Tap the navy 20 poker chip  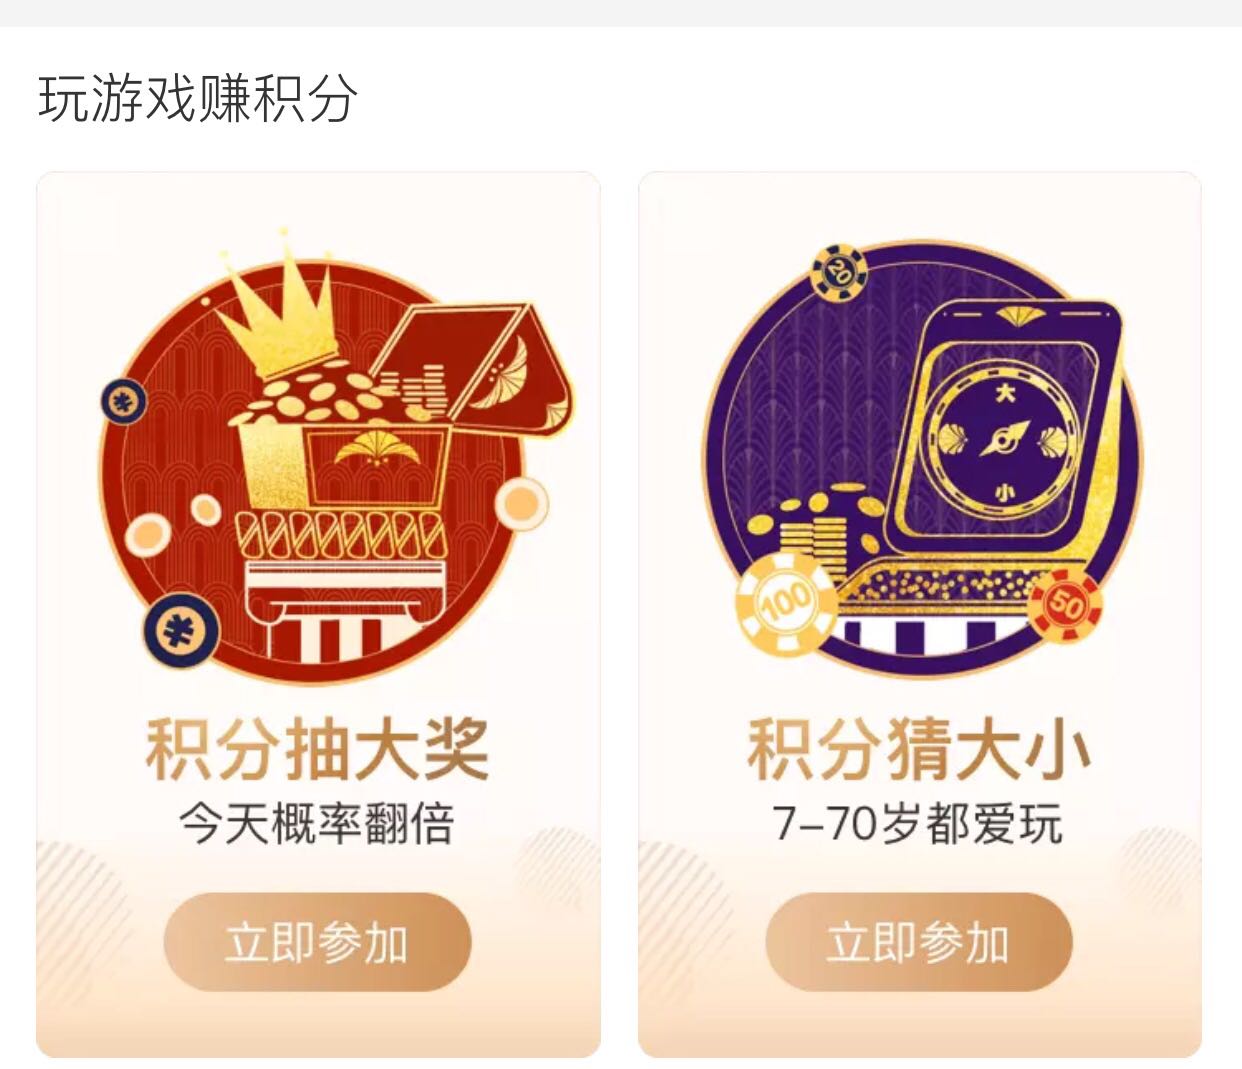[839, 271]
